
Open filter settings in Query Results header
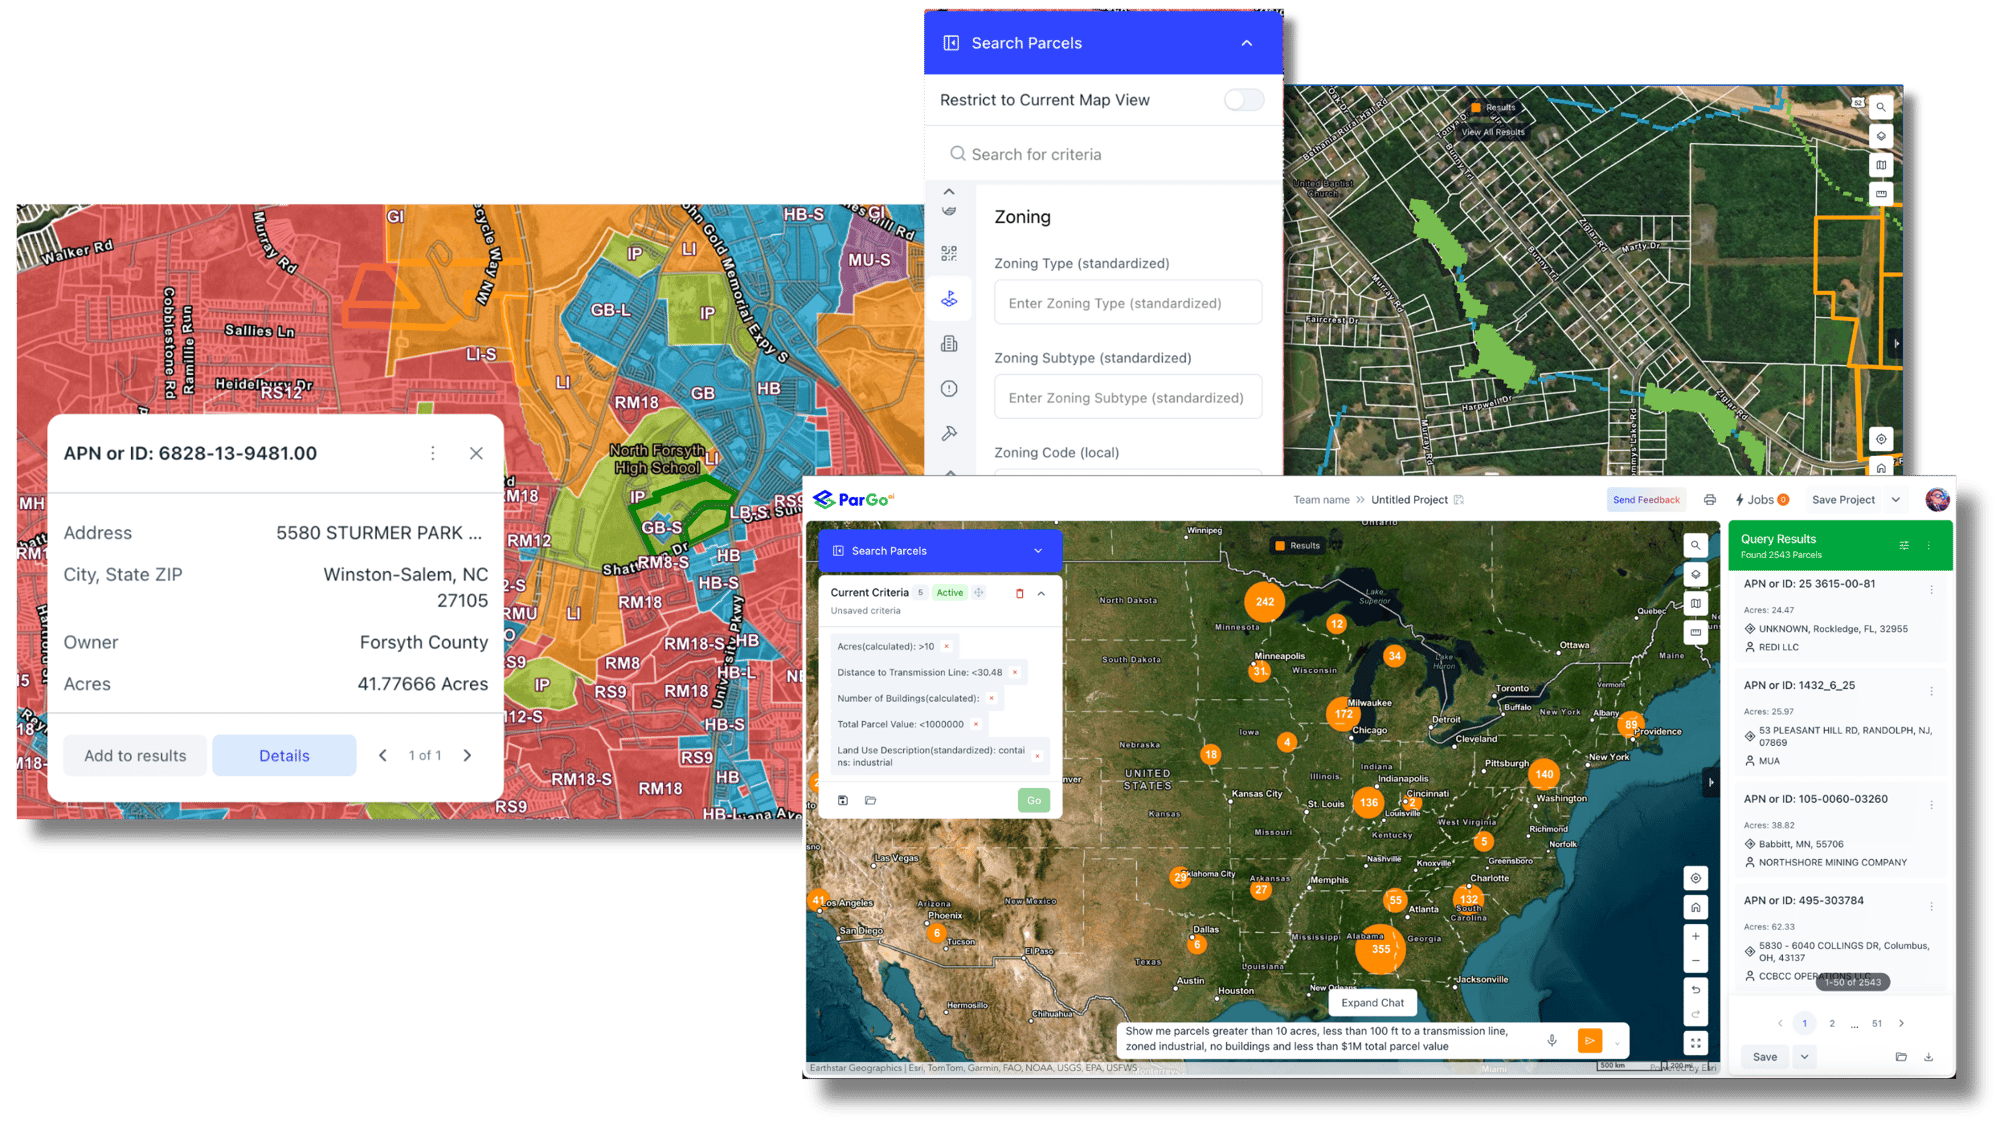(x=1903, y=546)
